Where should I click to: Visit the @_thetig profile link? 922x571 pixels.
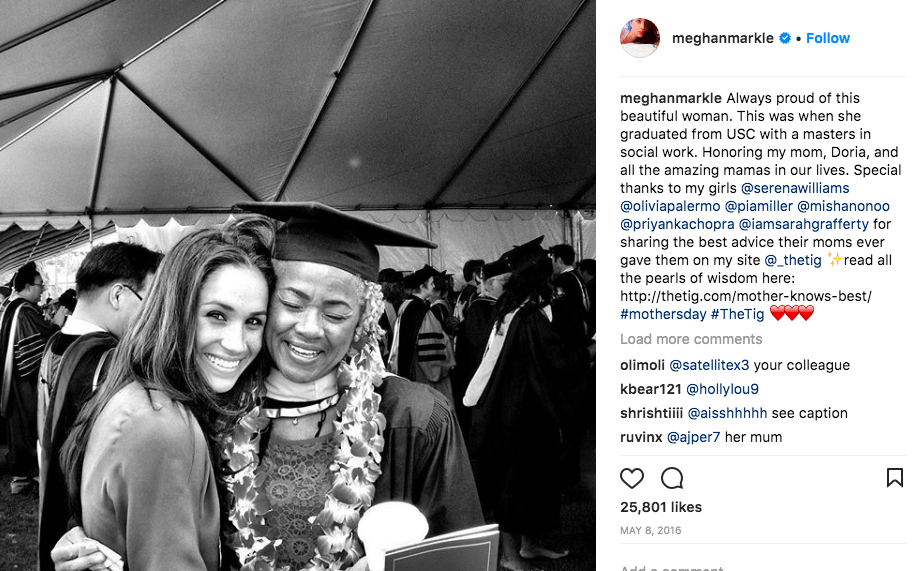(793, 260)
